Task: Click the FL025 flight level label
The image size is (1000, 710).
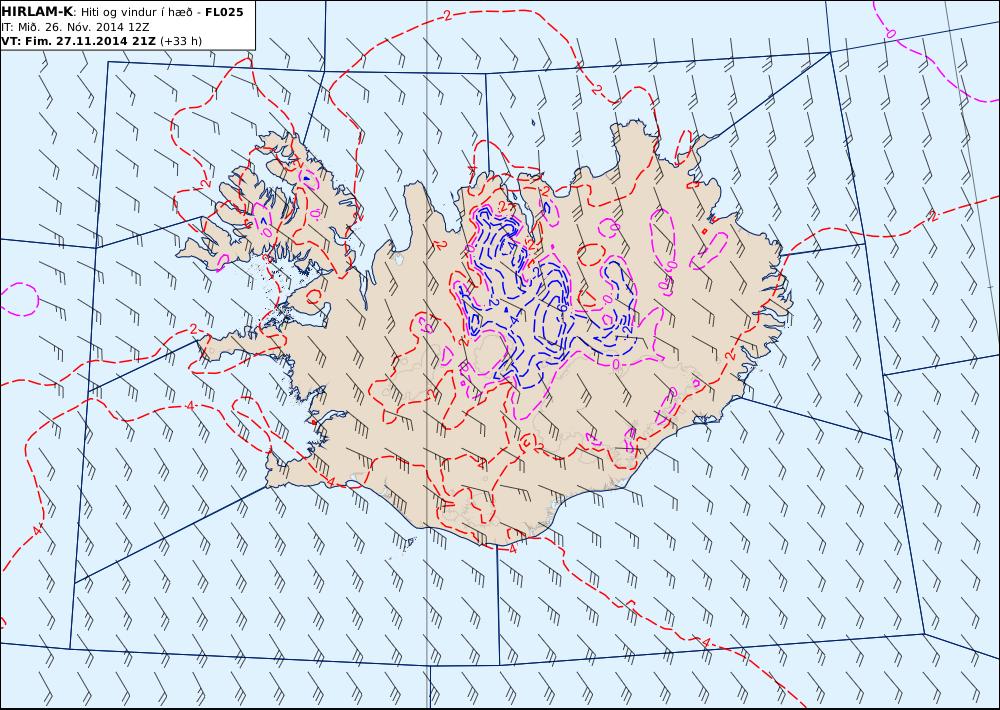Action: 224,12
